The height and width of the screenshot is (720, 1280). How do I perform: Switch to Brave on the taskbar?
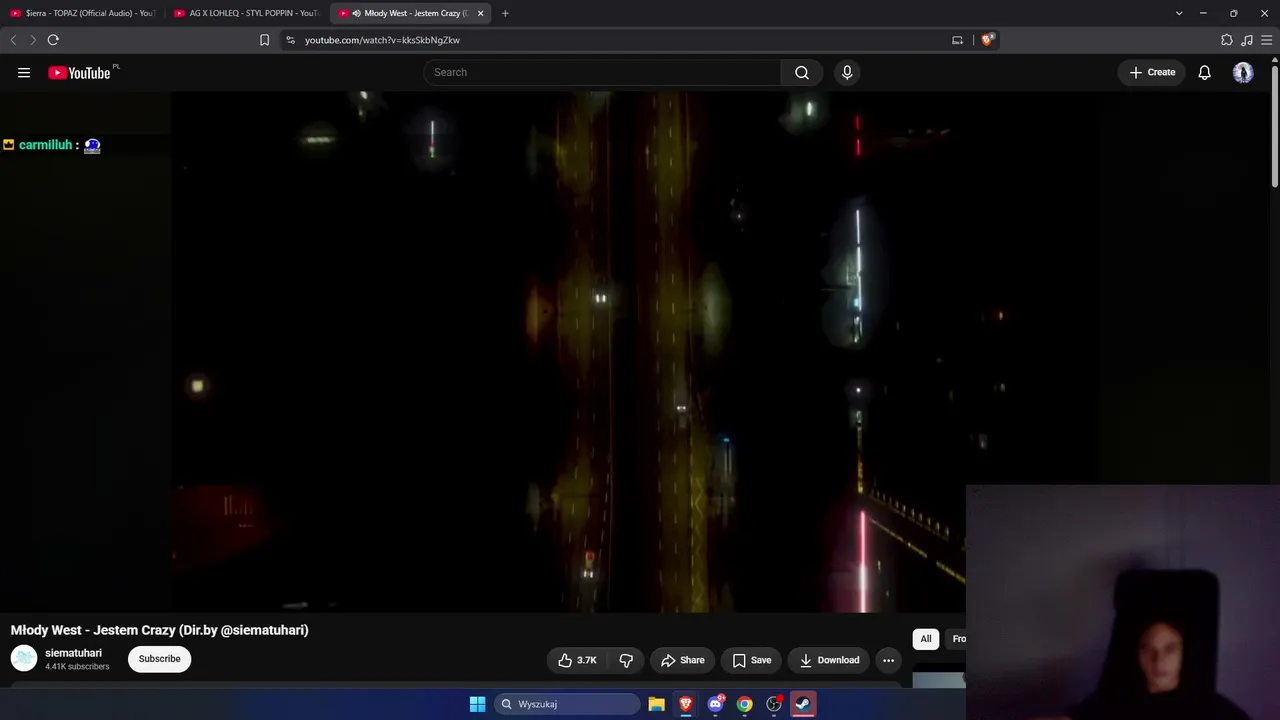[x=685, y=704]
